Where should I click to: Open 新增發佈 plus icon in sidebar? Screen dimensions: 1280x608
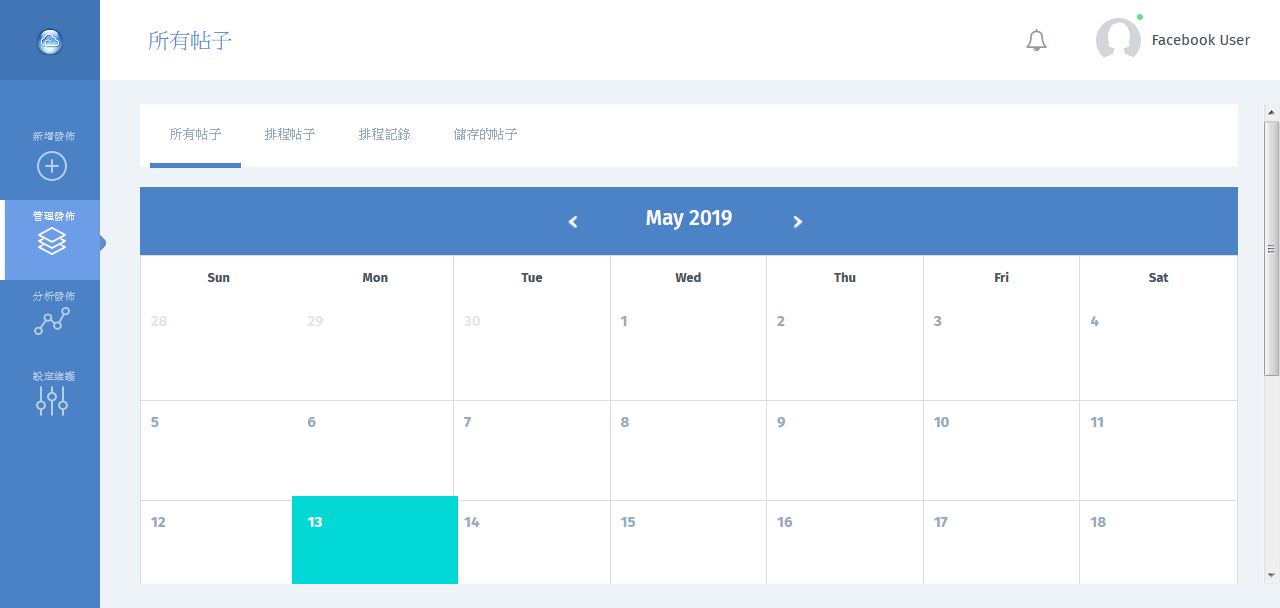[52, 166]
